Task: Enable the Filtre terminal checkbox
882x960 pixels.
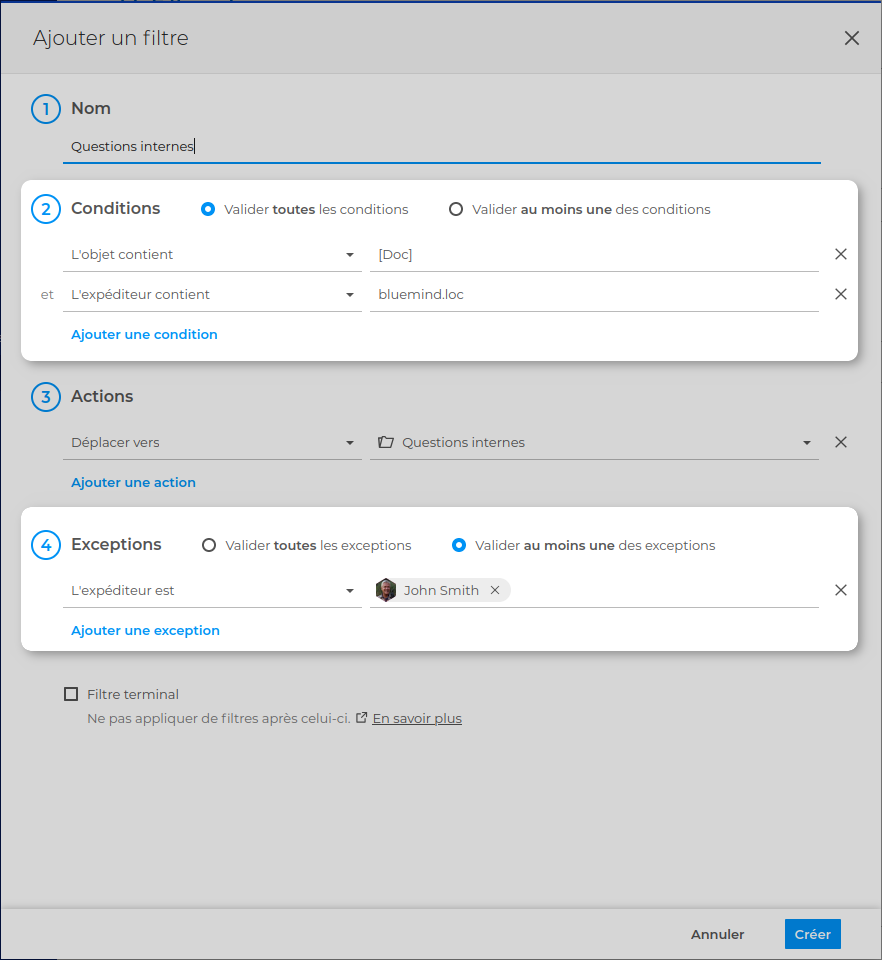Action: 71,694
